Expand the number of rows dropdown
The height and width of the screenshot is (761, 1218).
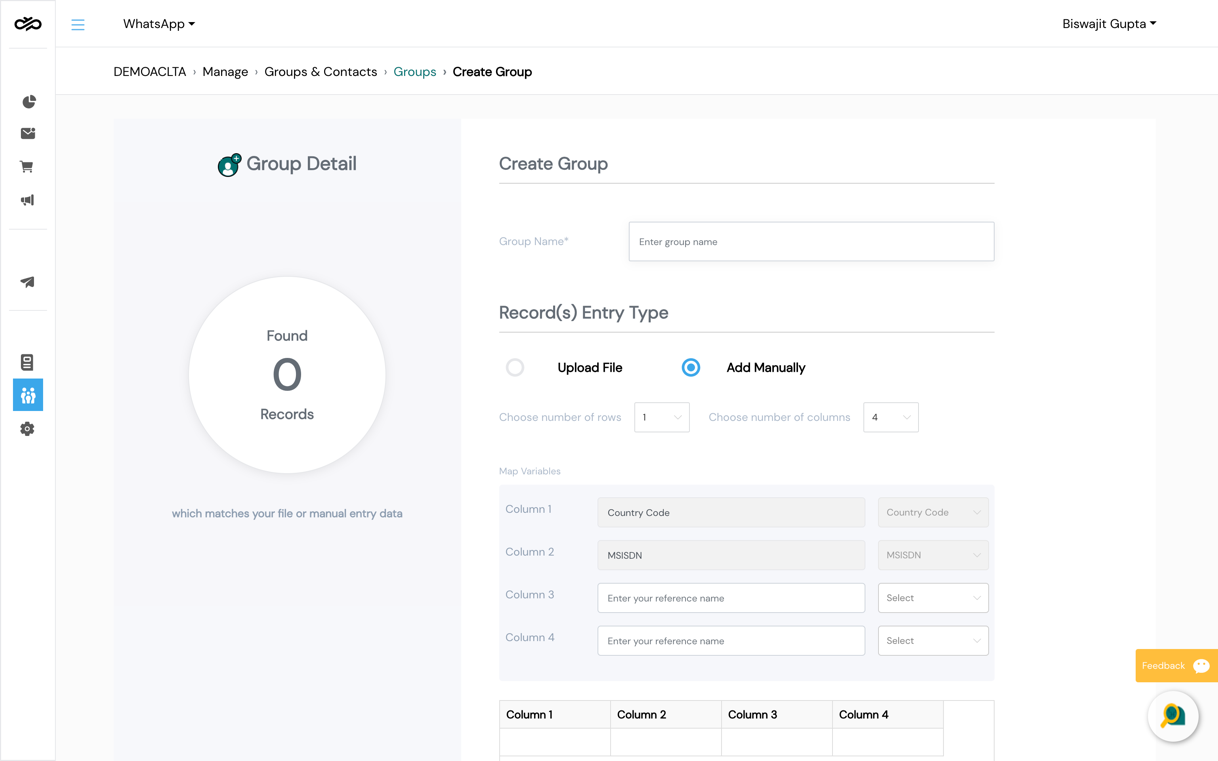tap(662, 417)
